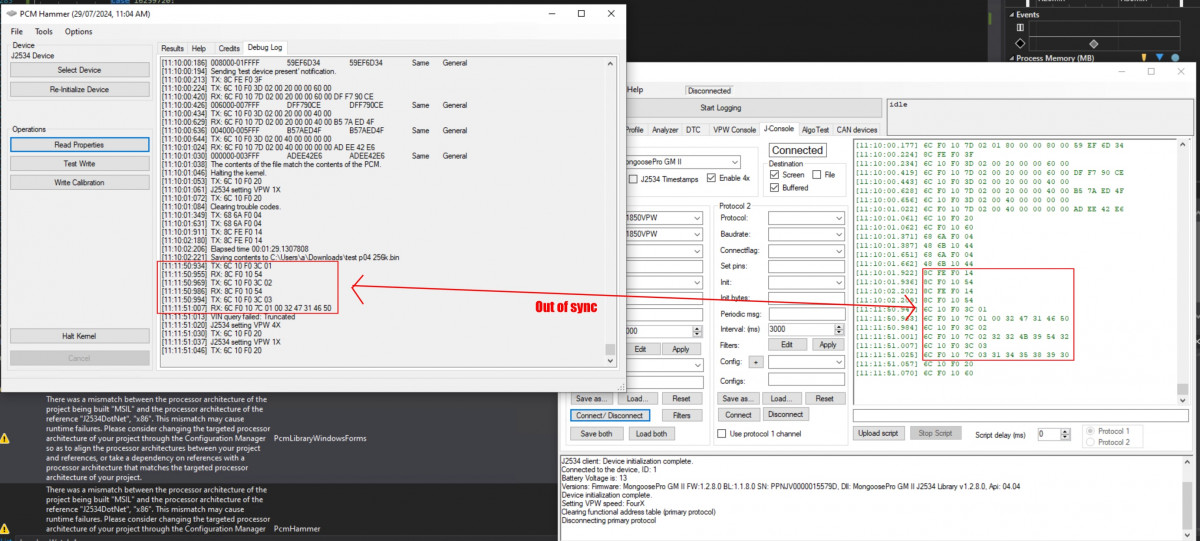Open the Tools menu in PCM Hammer

tap(44, 32)
